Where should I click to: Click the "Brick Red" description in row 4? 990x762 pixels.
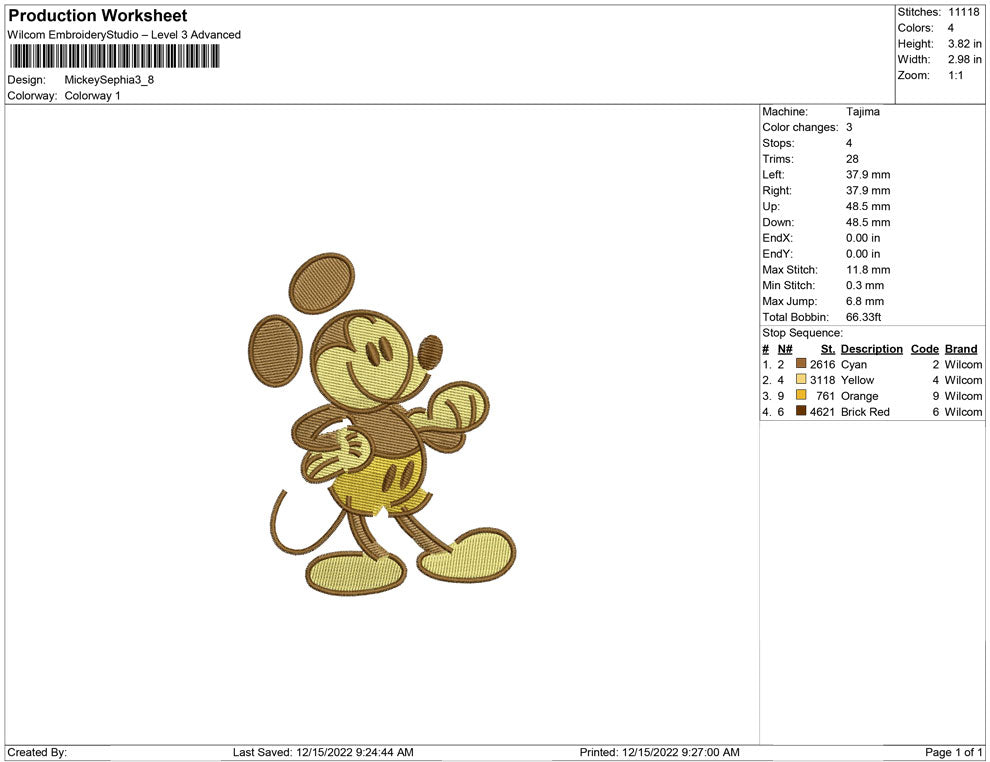[865, 412]
